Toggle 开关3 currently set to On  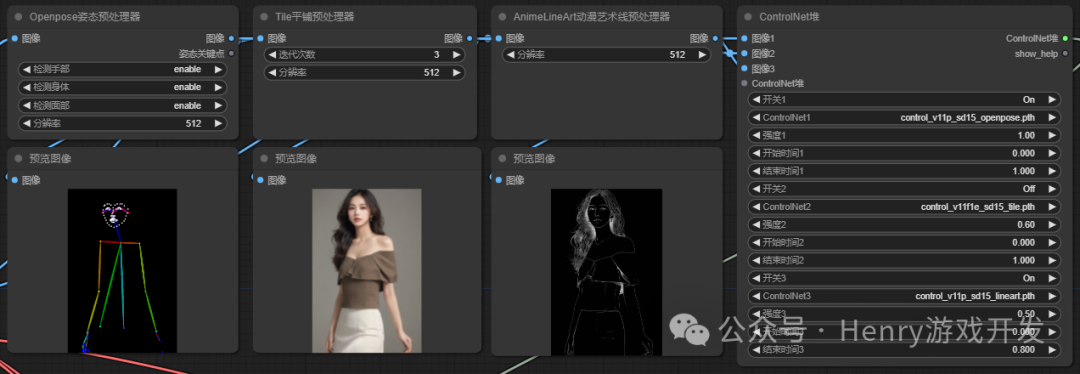coord(904,278)
